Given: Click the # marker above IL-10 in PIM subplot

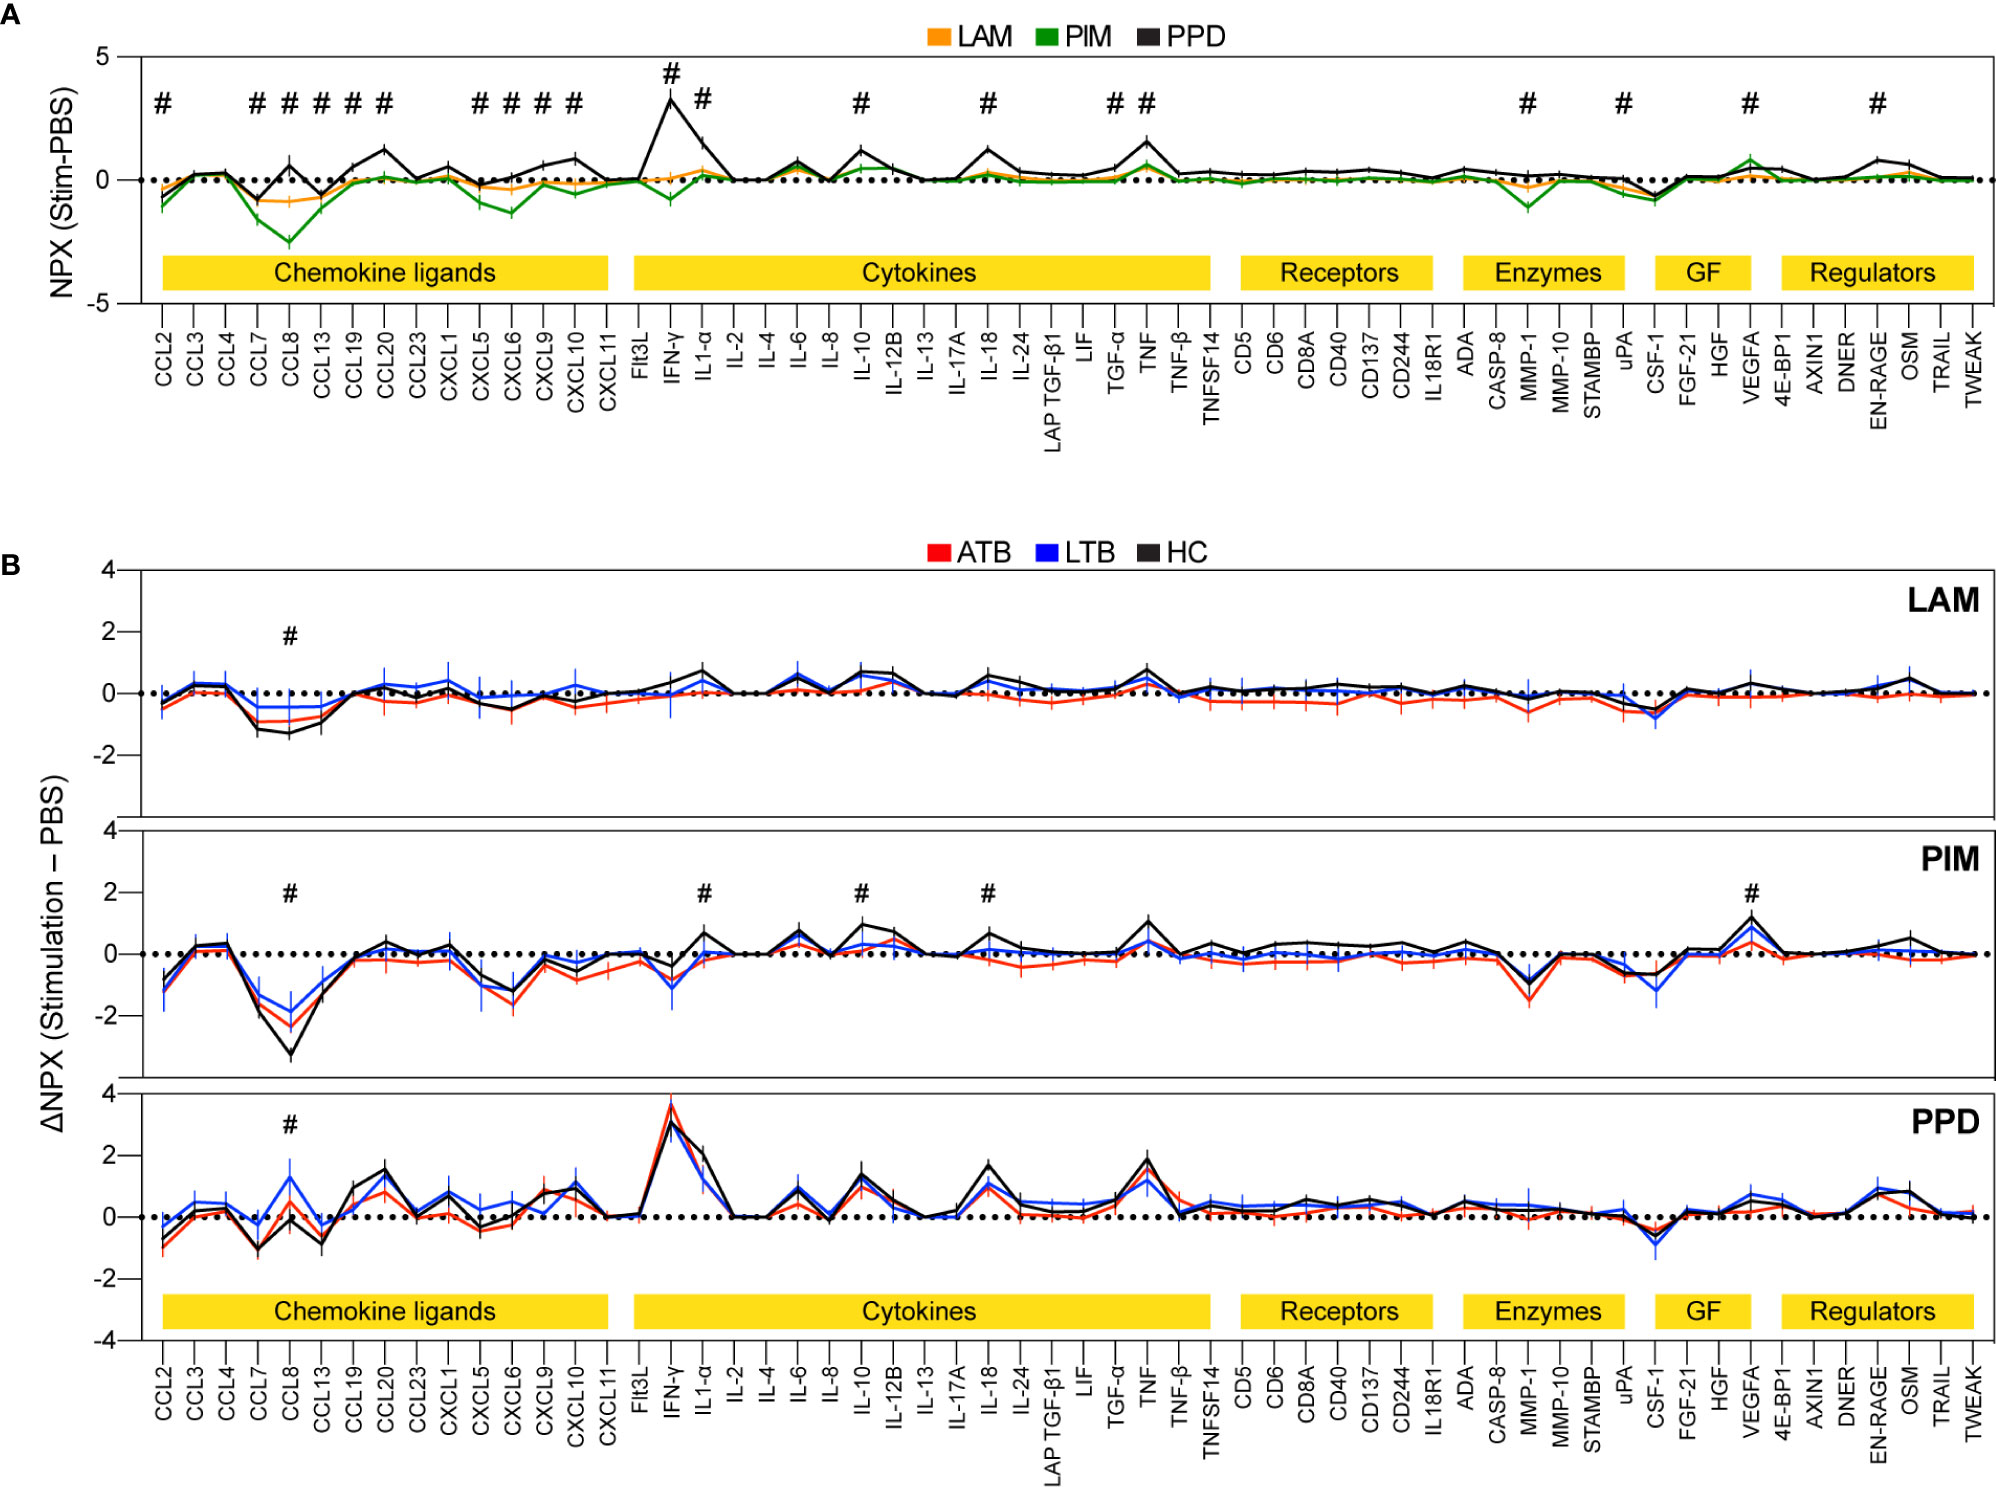Looking at the screenshot, I should click(x=862, y=893).
